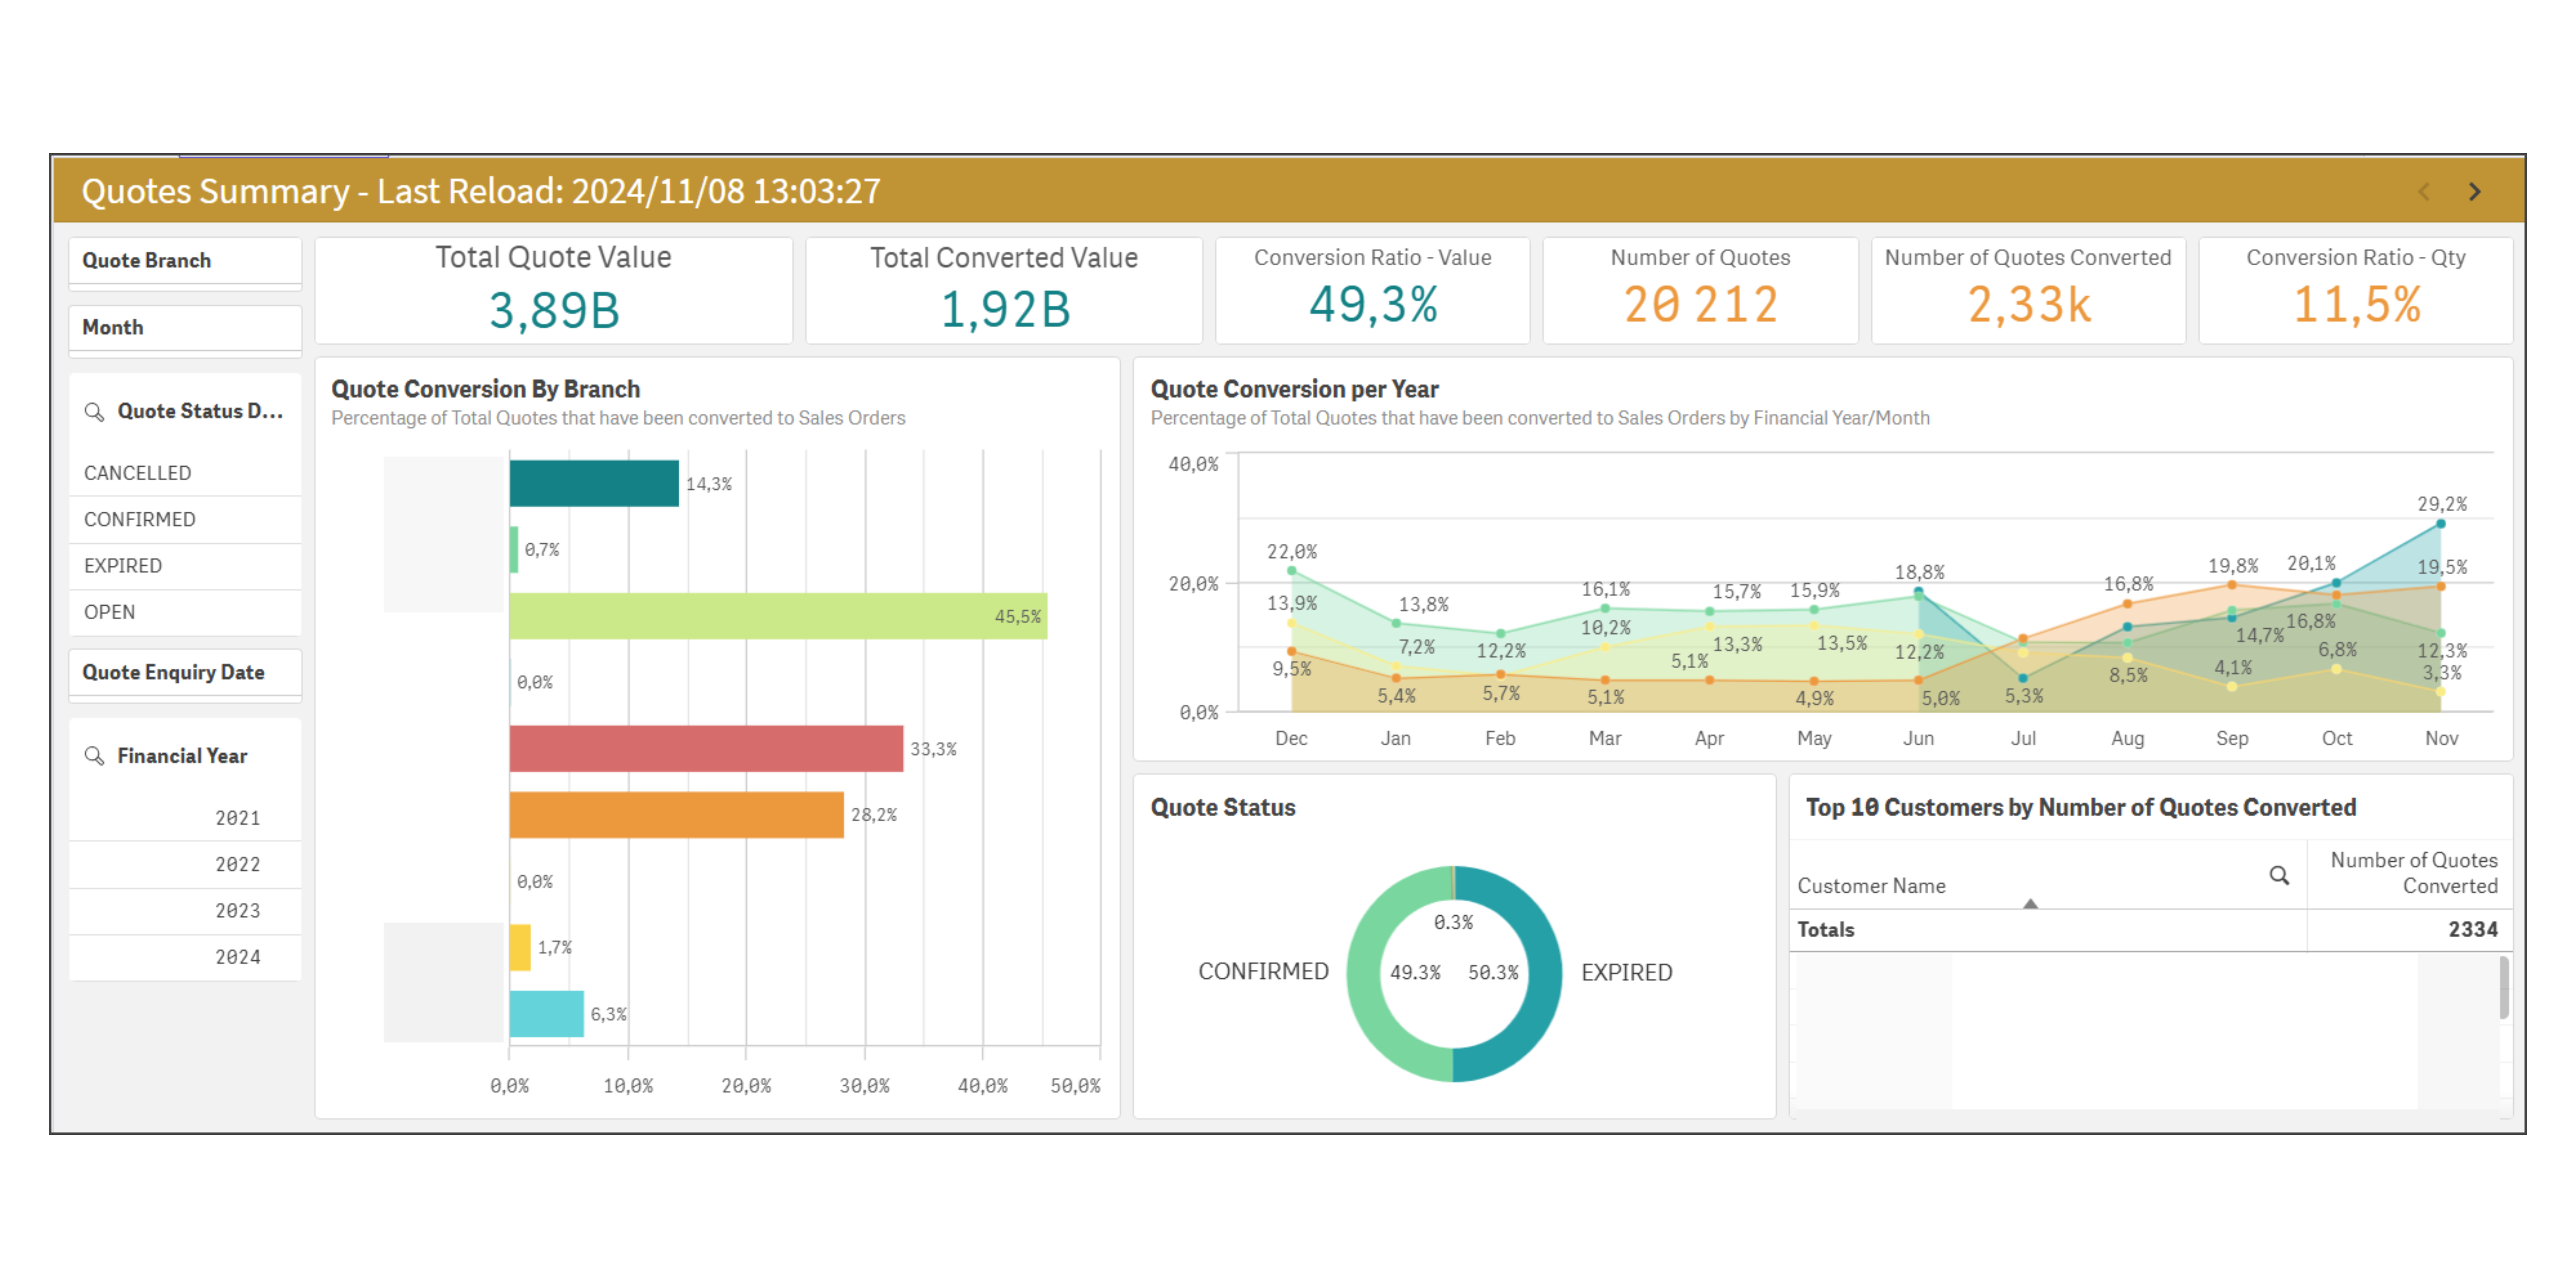Click the Total Quote Value KPI
The width and height of the screenshot is (2576, 1288).
point(553,290)
